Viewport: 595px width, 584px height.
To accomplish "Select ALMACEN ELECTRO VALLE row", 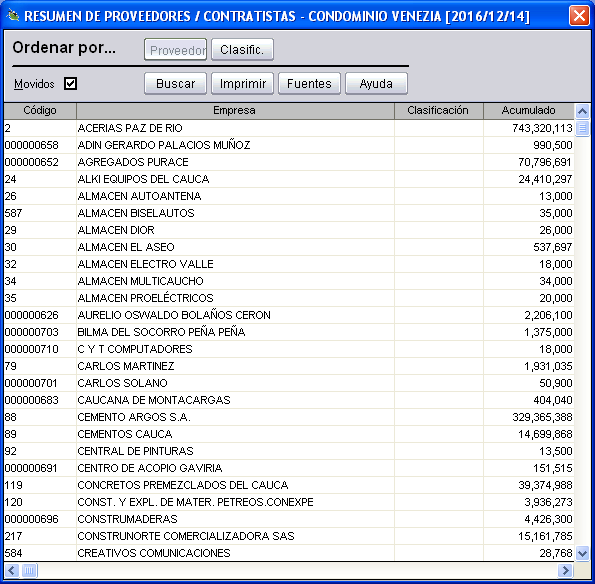I will 289,264.
